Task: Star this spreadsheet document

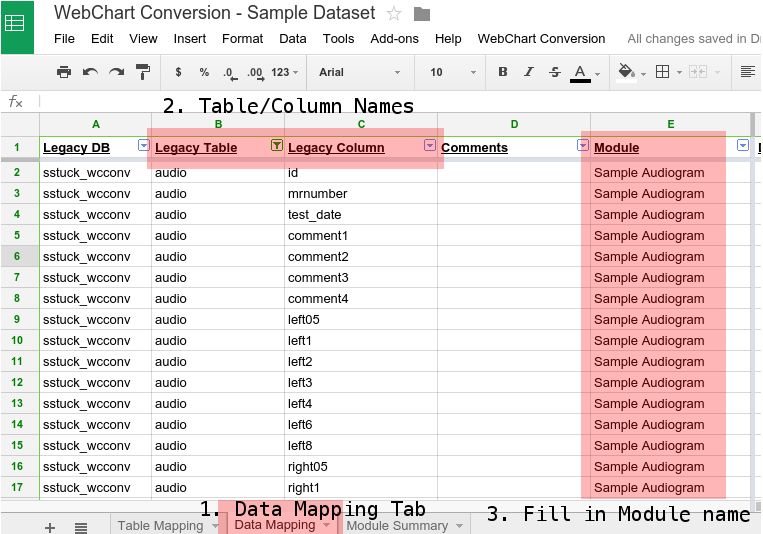Action: 394,14
